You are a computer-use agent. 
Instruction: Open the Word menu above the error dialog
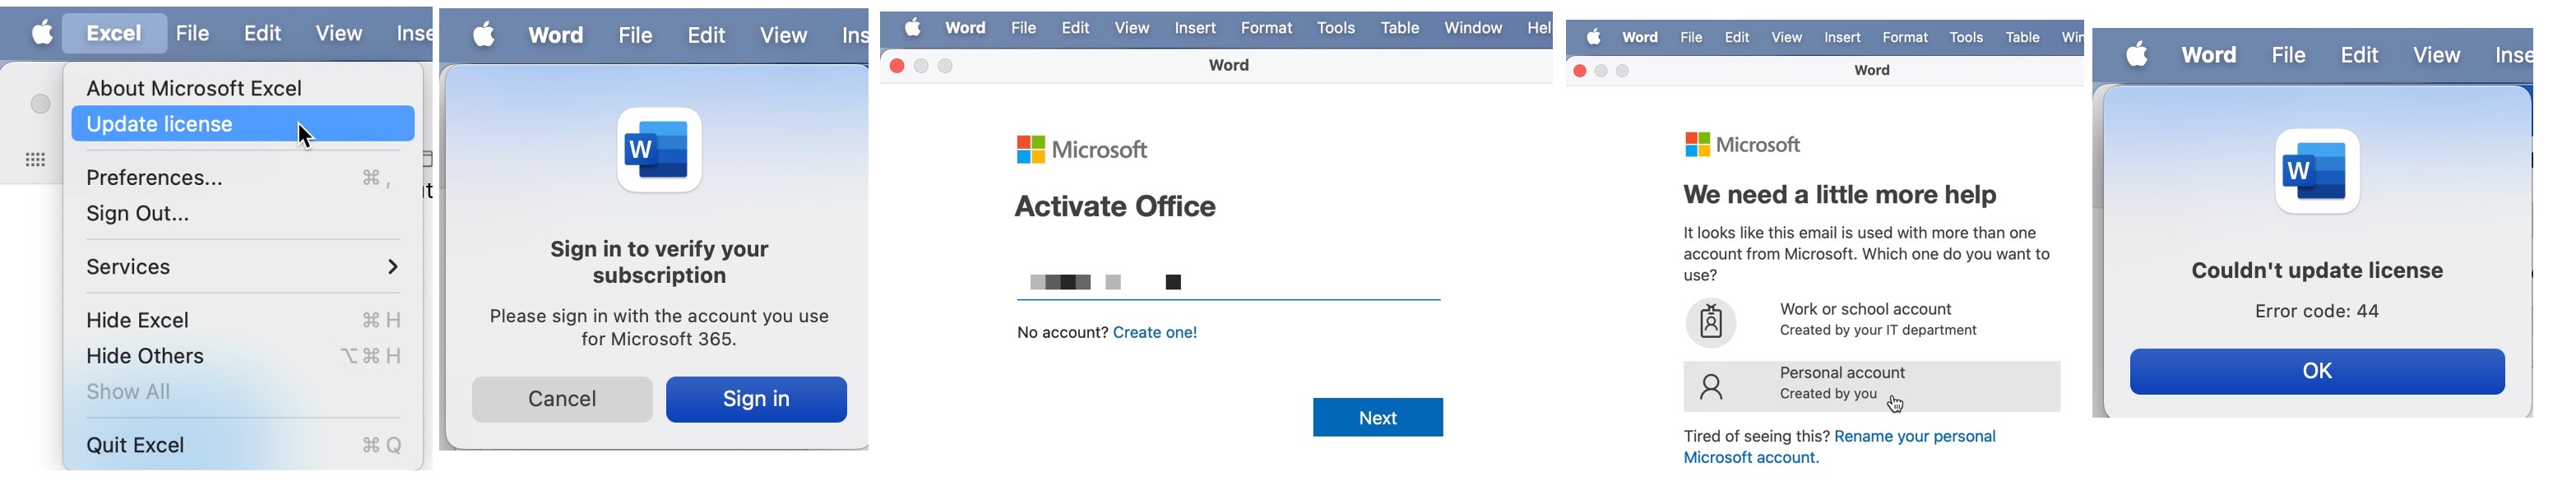pos(2208,55)
